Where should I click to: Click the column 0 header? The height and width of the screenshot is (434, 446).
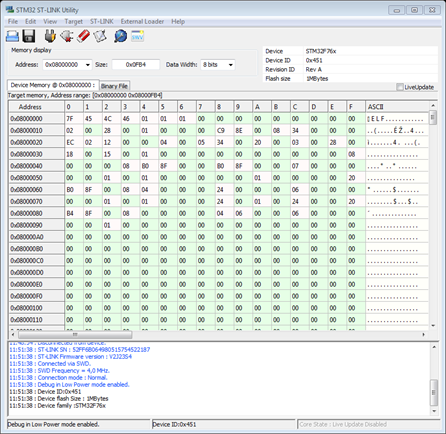point(74,107)
